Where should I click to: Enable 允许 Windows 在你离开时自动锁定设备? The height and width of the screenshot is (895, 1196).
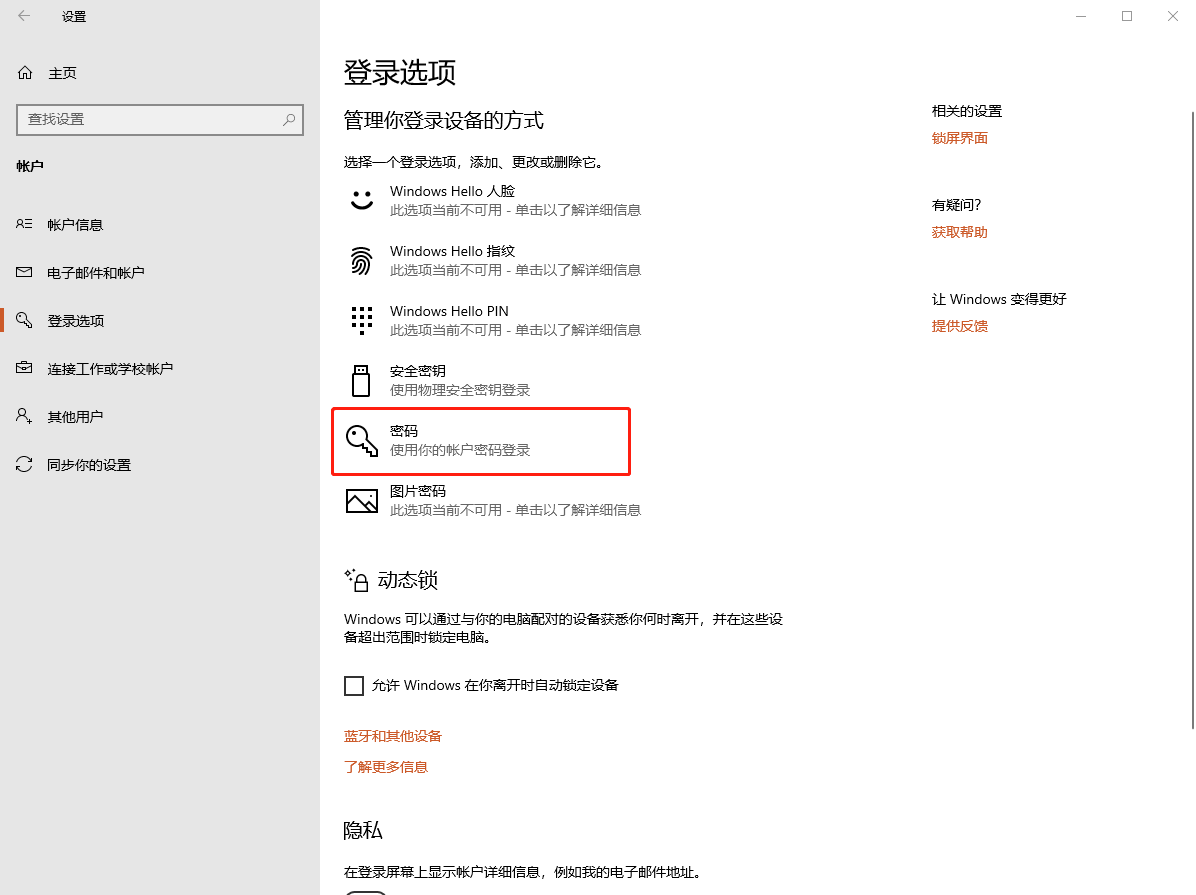[x=354, y=685]
